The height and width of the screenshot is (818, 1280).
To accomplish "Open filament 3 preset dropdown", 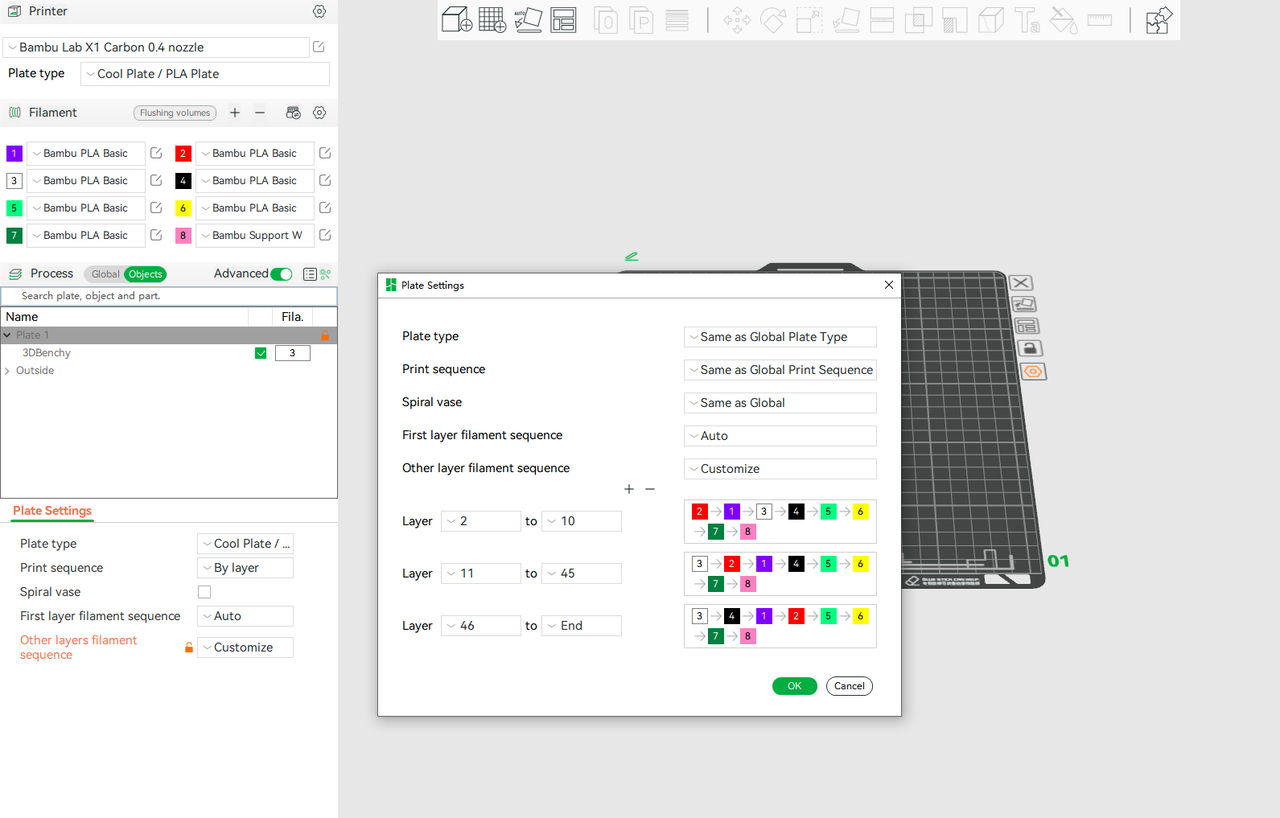I will pos(86,181).
